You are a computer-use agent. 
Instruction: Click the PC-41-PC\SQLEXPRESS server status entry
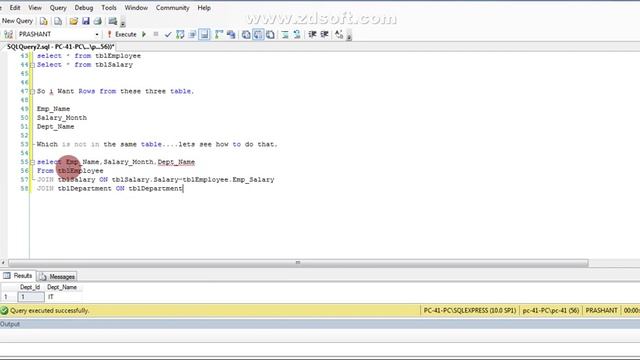click(469, 311)
